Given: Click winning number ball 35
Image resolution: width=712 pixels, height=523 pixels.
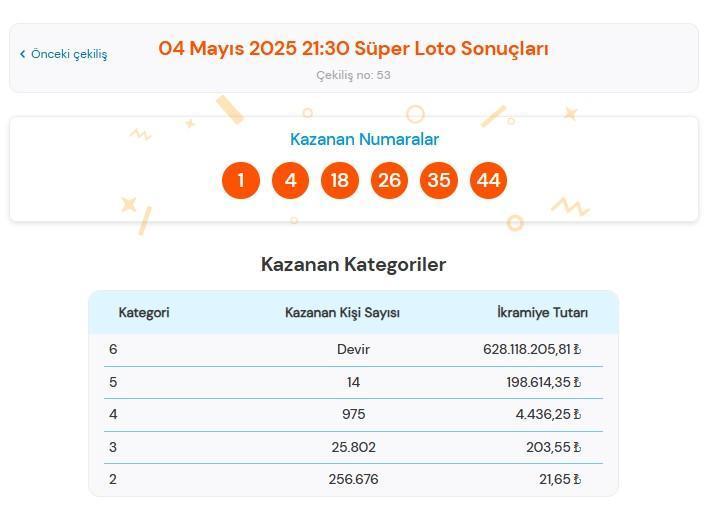Looking at the screenshot, I should (x=439, y=180).
